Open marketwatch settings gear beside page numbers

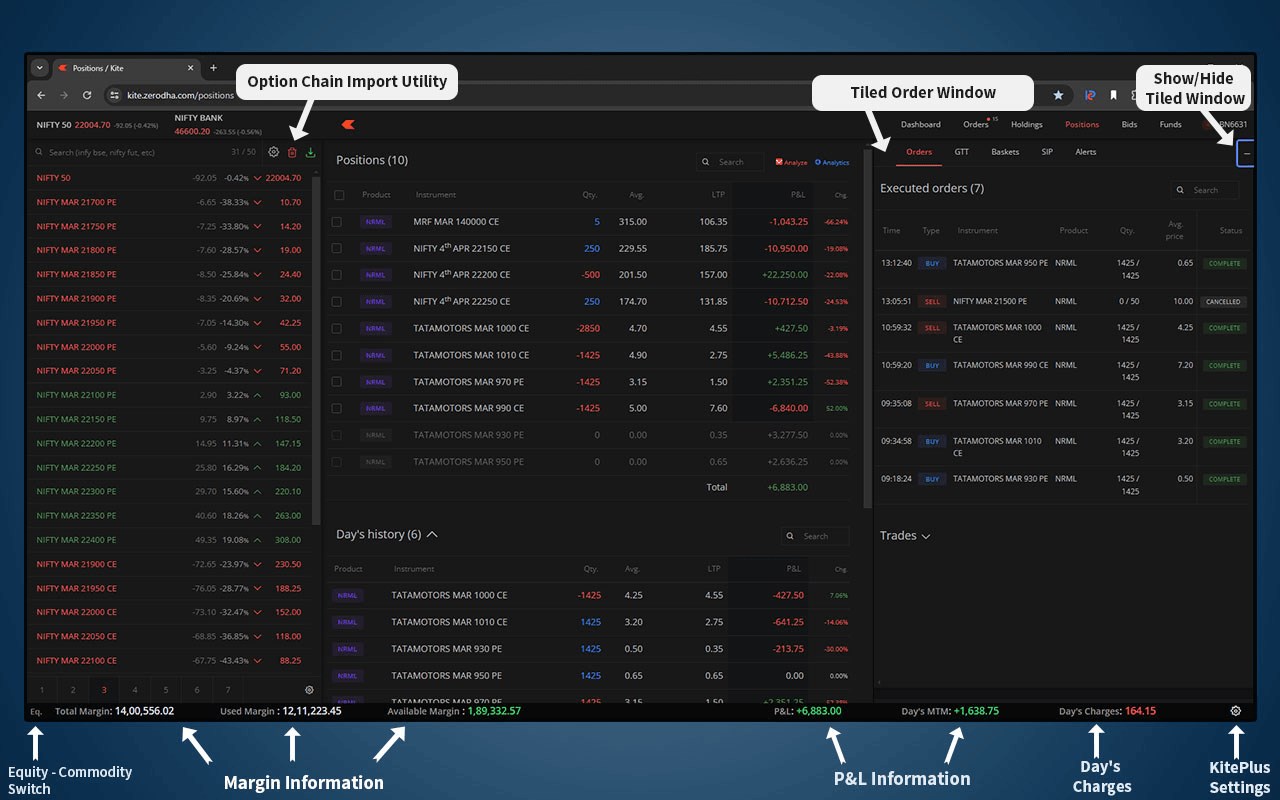tap(309, 690)
